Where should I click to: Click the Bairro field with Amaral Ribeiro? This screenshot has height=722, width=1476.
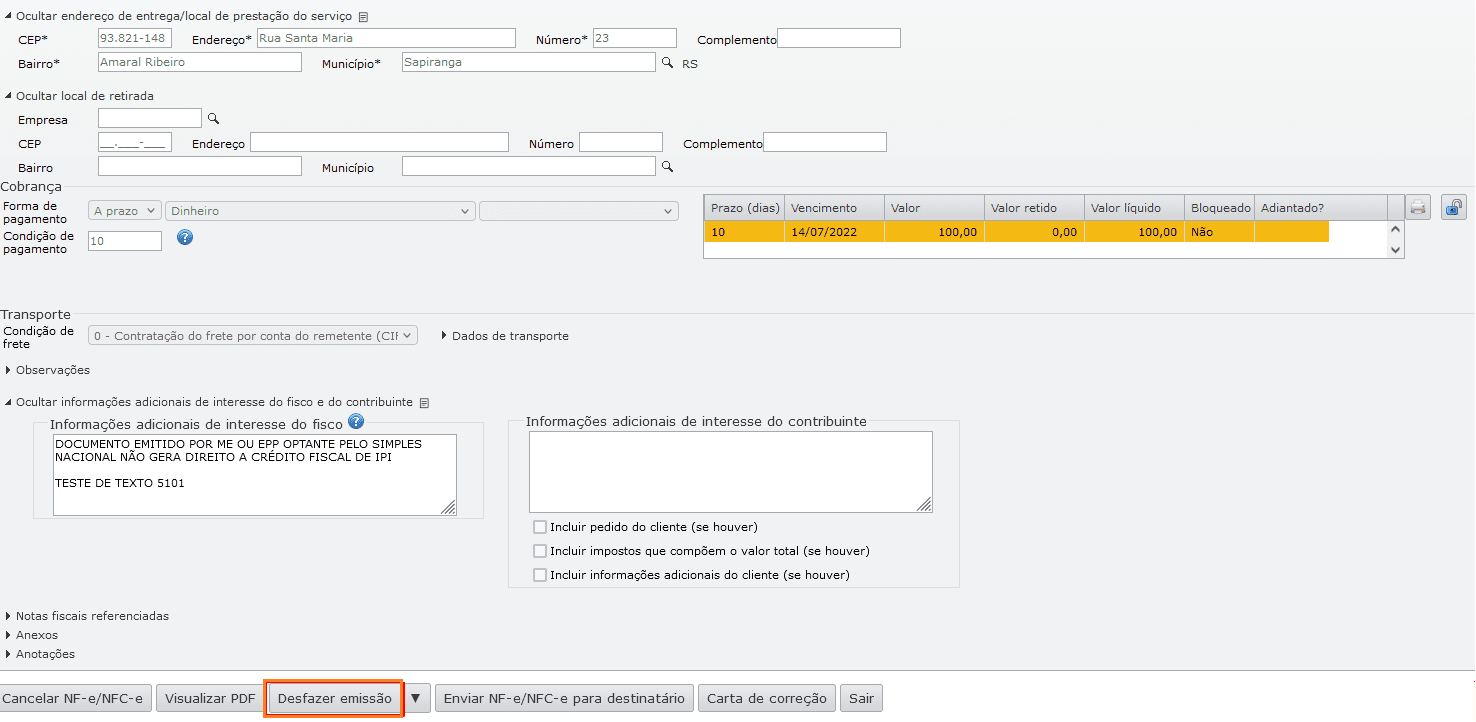pos(200,62)
